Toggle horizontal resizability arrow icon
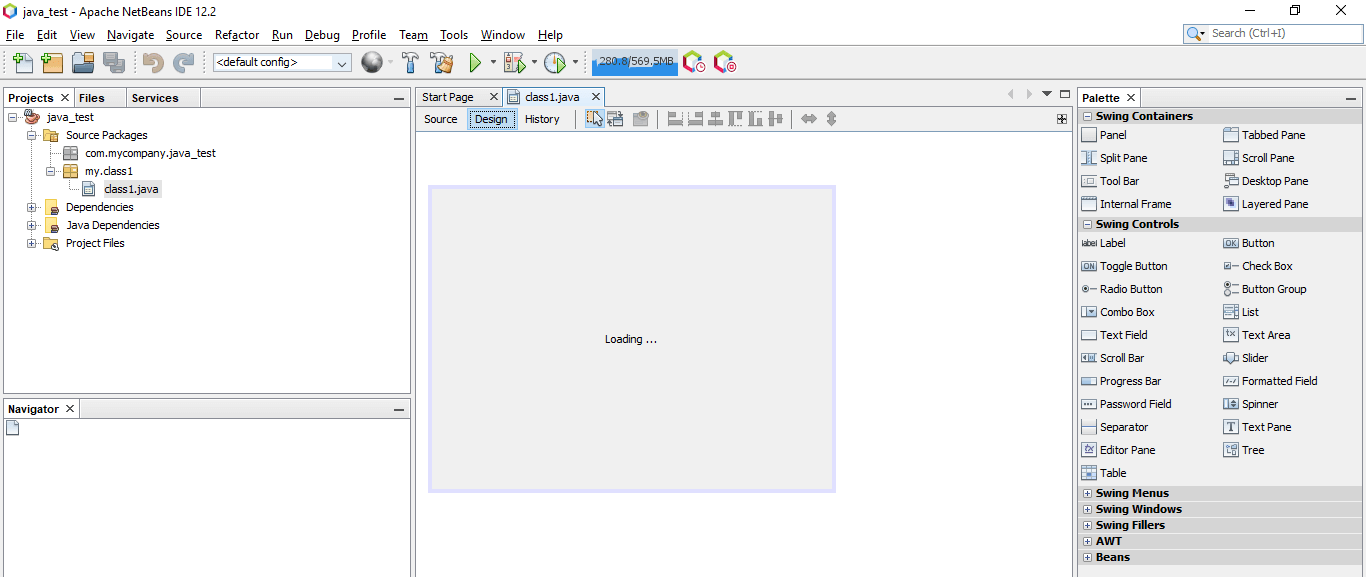Screen dimensions: 1366x577 tap(809, 119)
